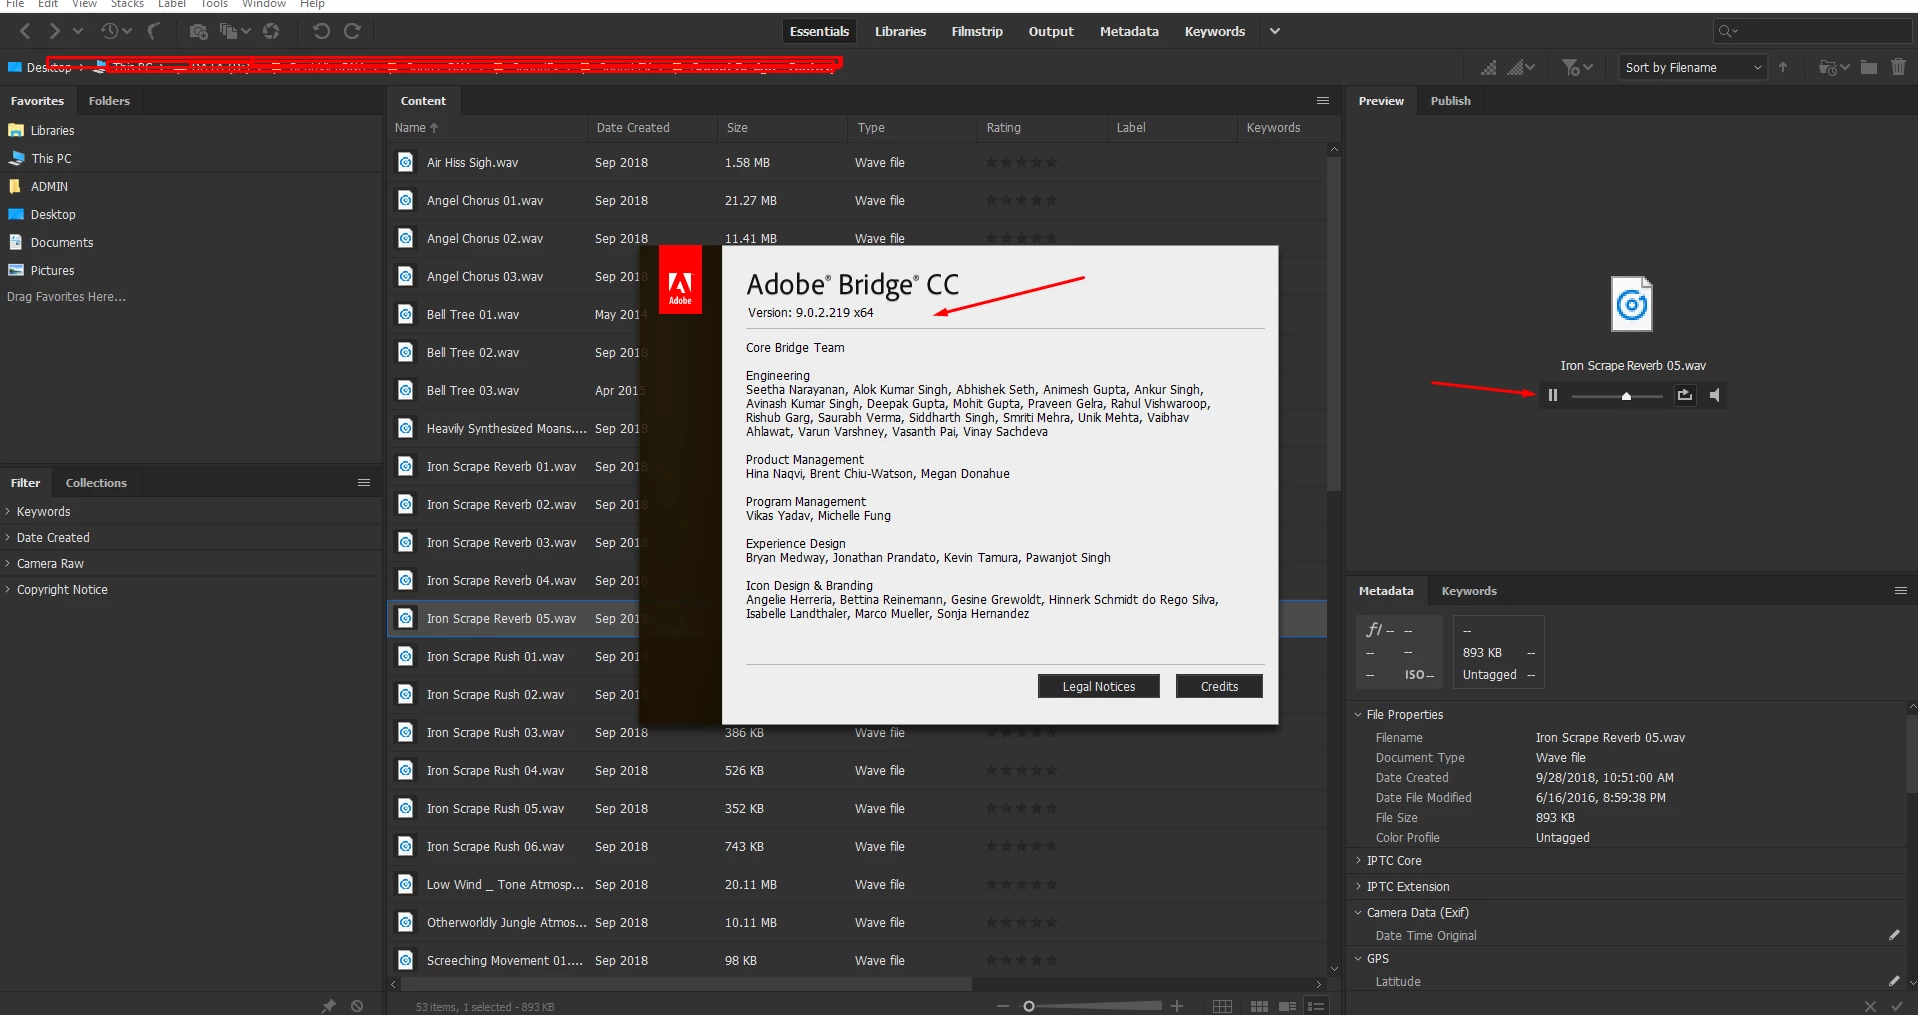This screenshot has height=1015, width=1918.
Task: Click the audio preview progress slider
Action: tap(1617, 396)
